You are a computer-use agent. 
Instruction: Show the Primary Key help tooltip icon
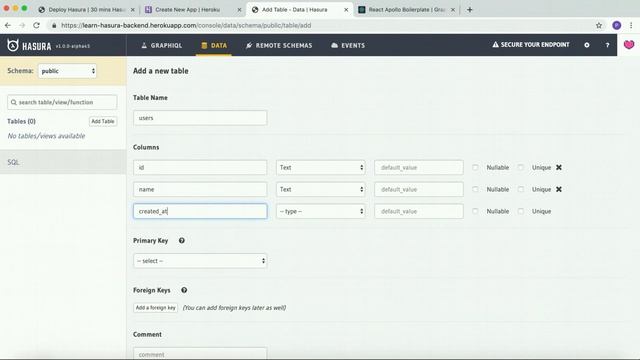coord(182,241)
